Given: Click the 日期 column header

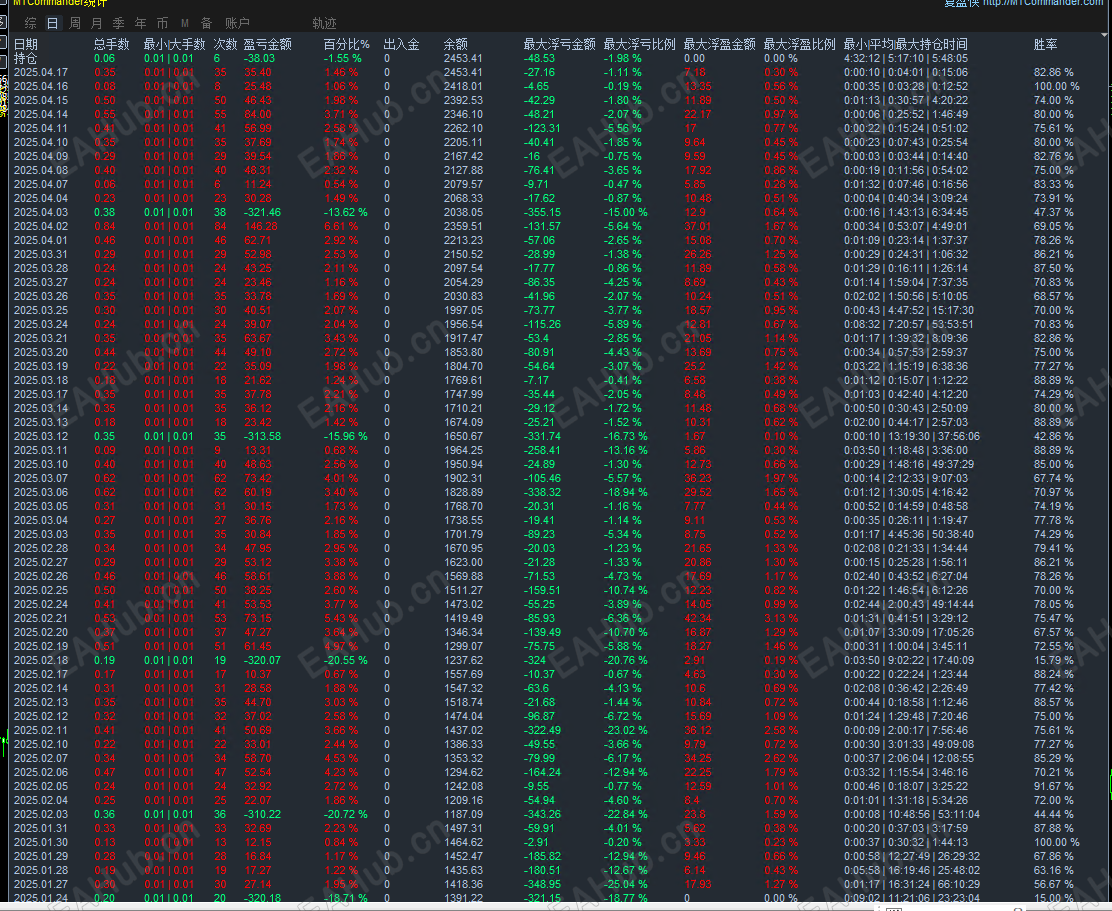Looking at the screenshot, I should [26, 44].
